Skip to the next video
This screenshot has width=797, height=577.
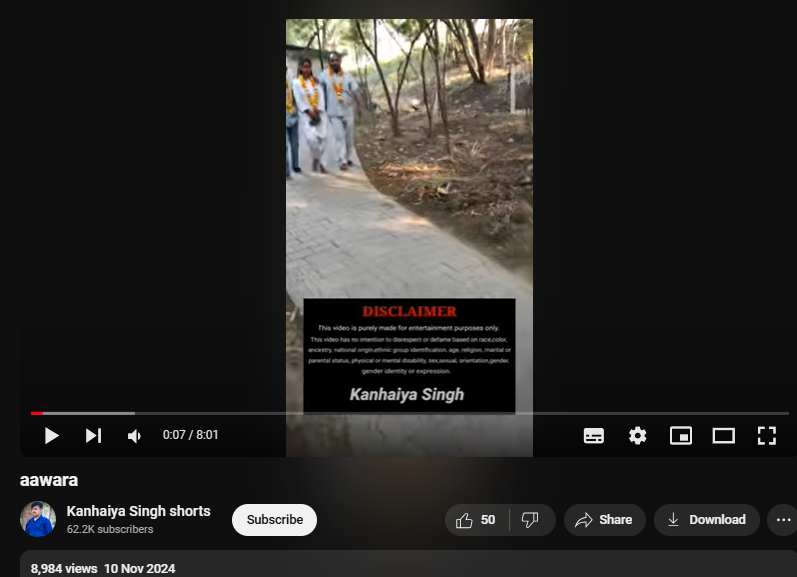pos(94,436)
